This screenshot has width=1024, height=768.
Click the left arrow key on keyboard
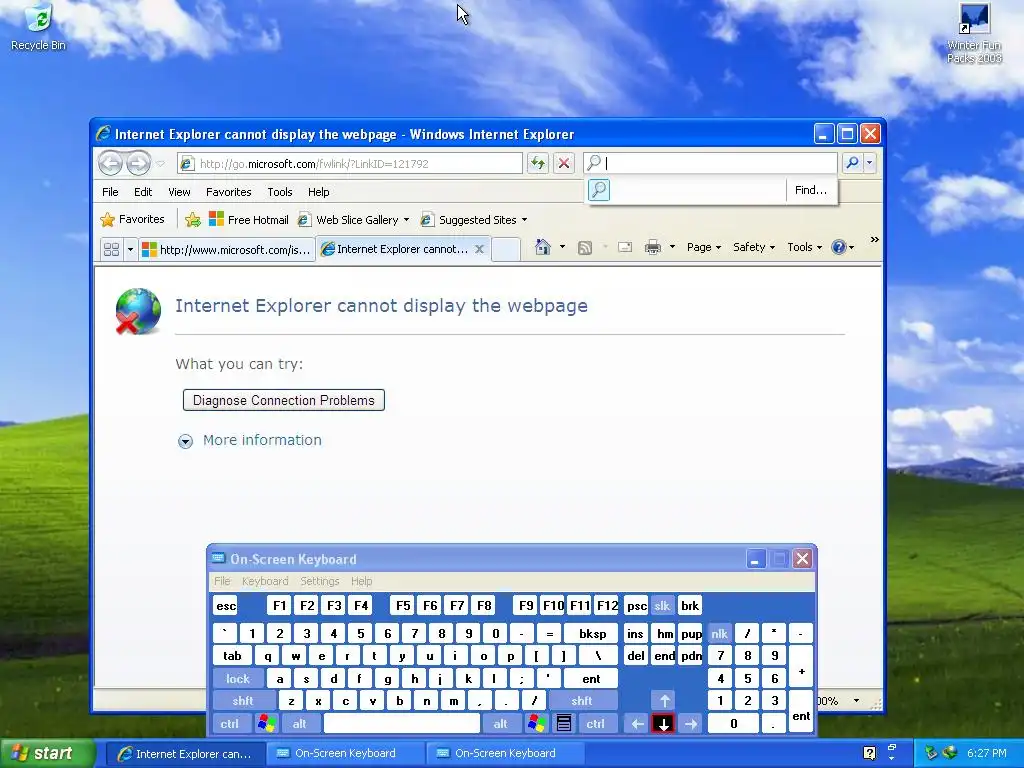tap(637, 724)
